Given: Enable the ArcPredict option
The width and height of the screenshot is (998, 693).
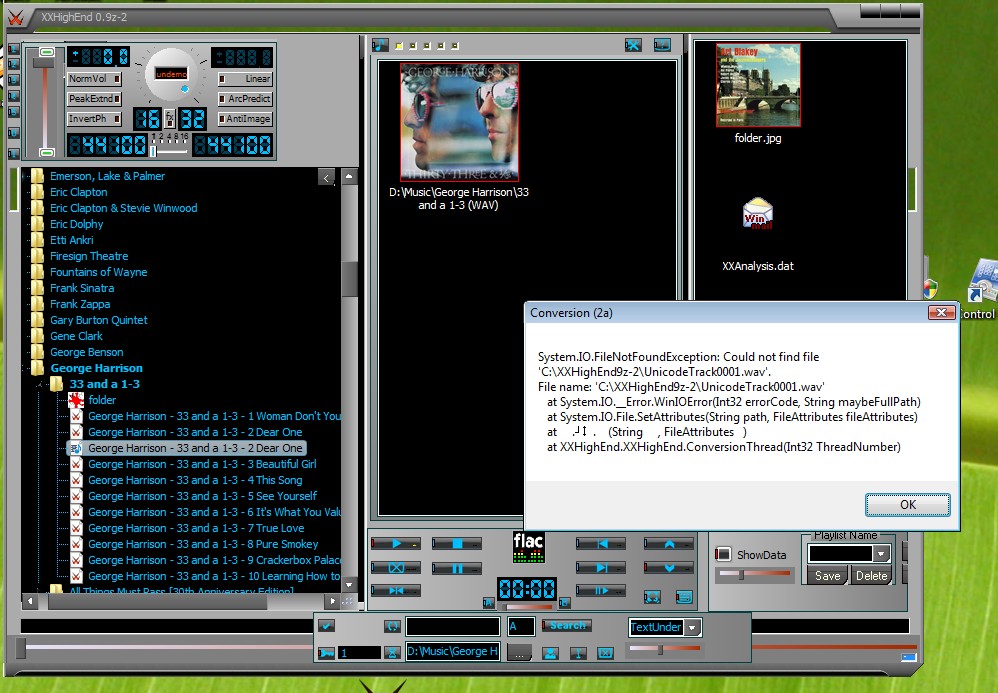Looking at the screenshot, I should 245,99.
